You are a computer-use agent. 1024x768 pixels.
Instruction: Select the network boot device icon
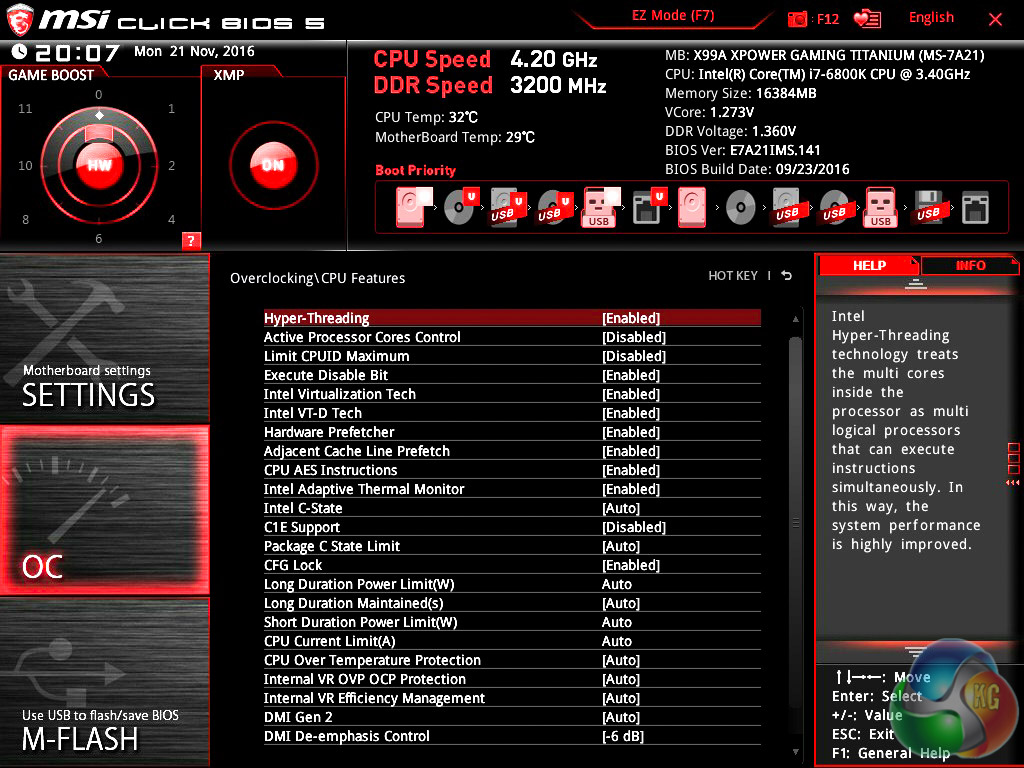pos(975,208)
